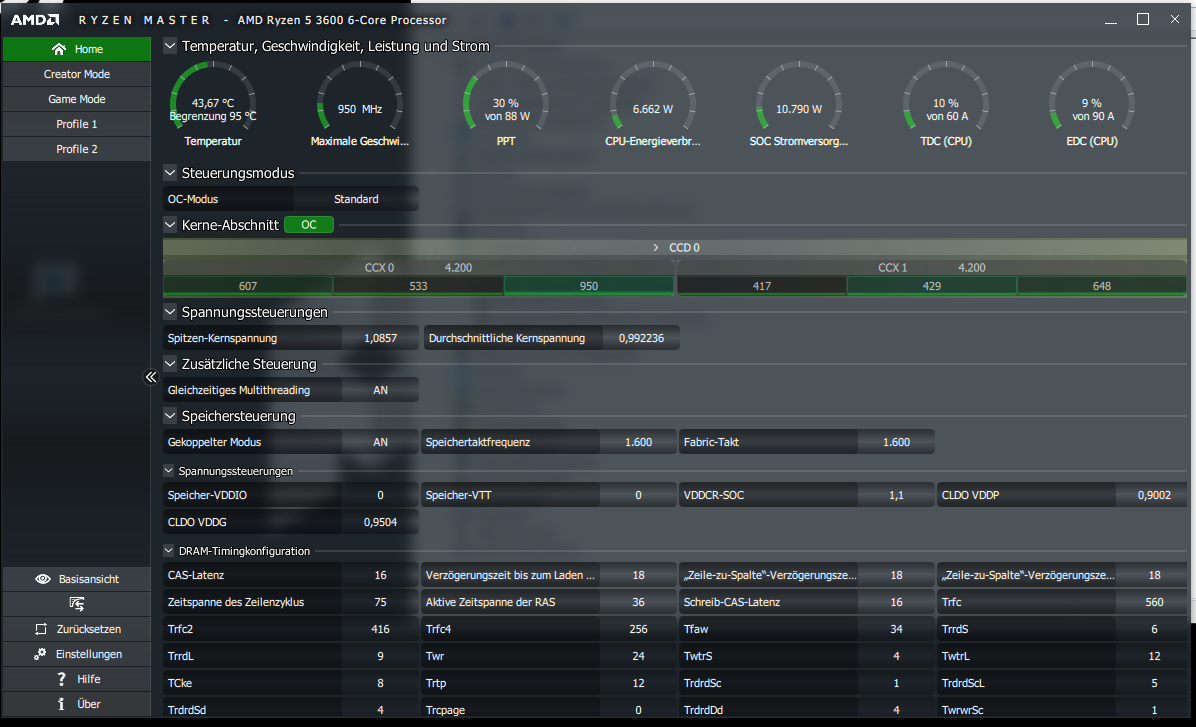Click the green OC badge
The image size is (1196, 727).
pyautogui.click(x=309, y=225)
